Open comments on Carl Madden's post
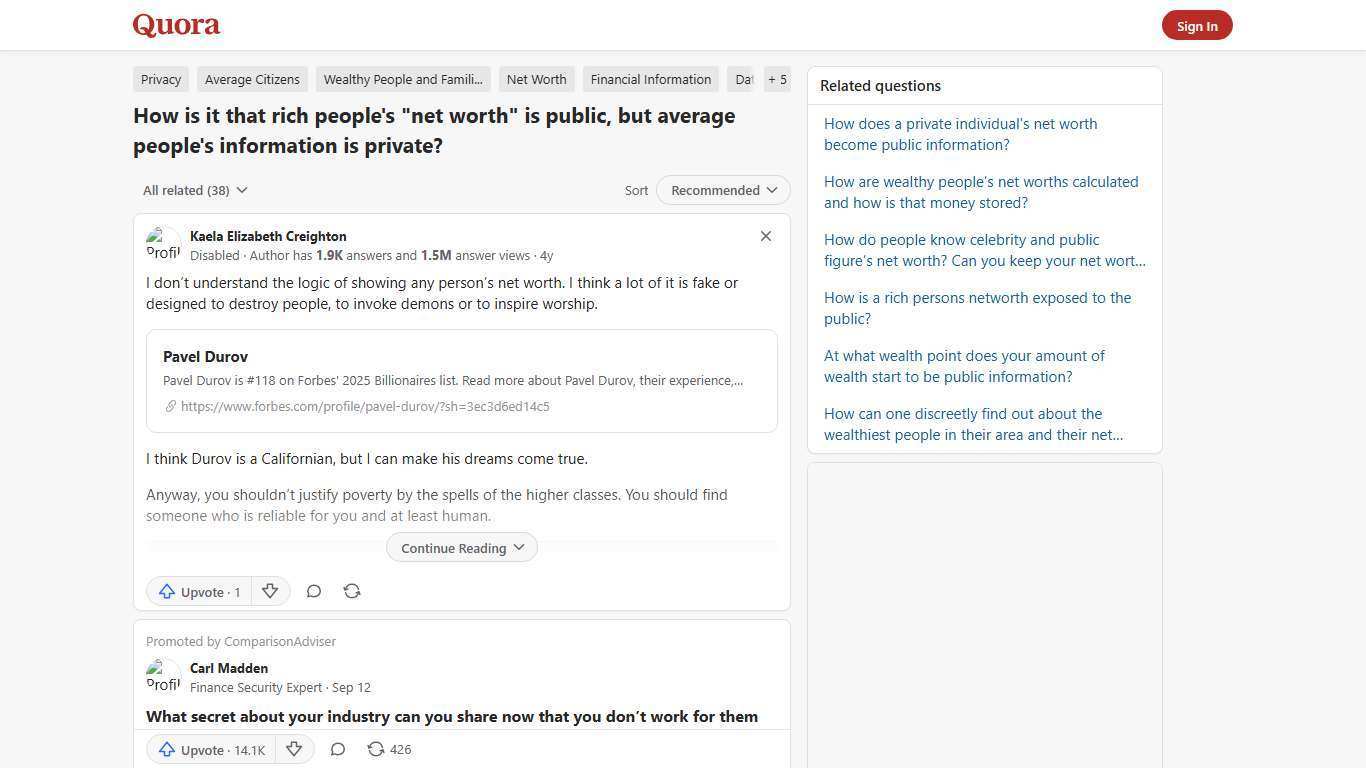 (337, 749)
